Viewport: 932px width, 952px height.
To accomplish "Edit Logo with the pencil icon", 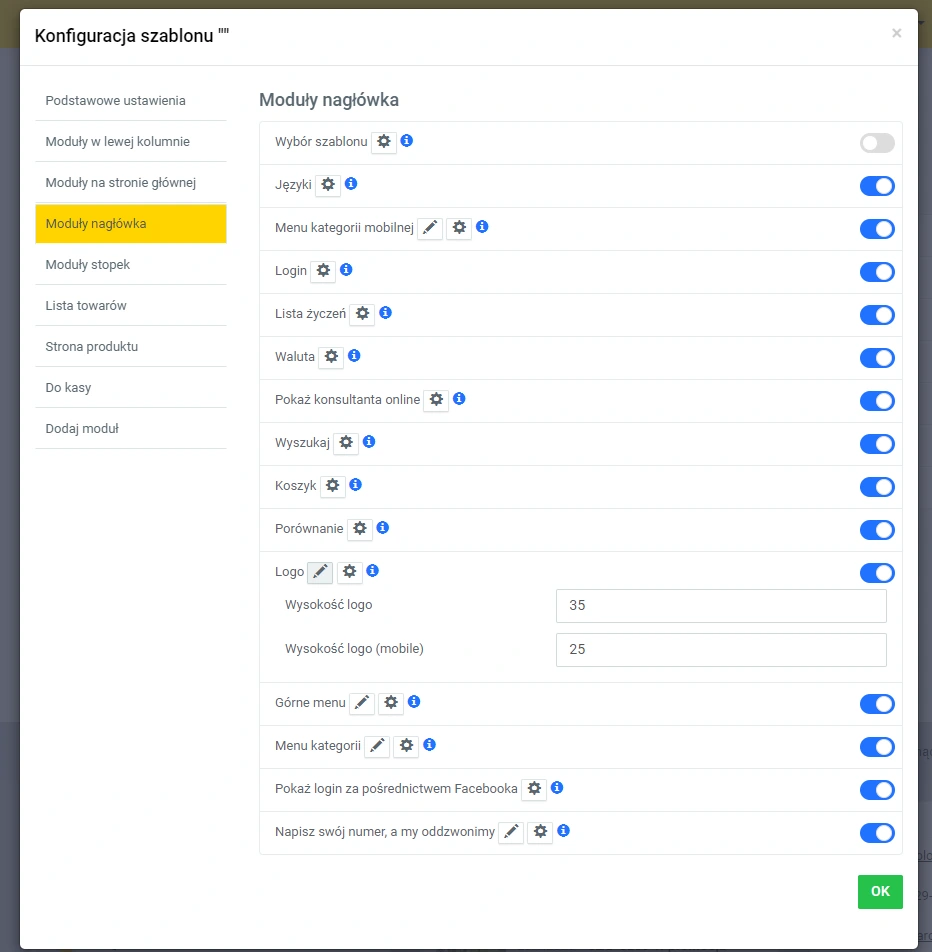I will [320, 572].
